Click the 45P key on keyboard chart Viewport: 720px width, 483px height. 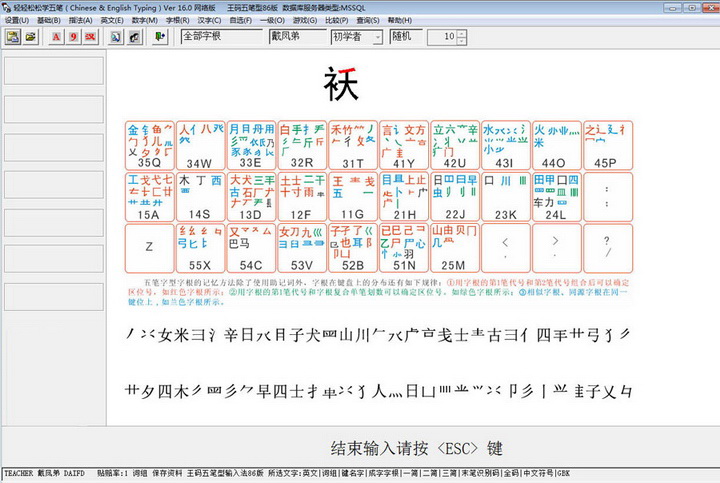coord(608,146)
